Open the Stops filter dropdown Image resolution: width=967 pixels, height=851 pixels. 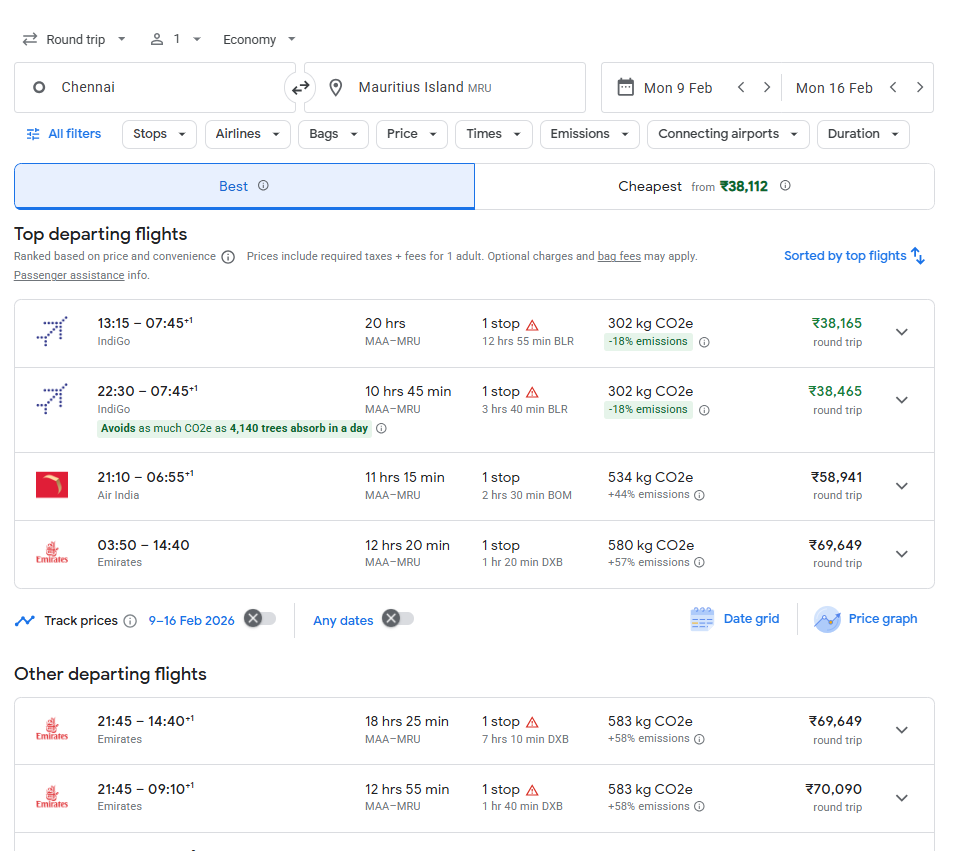pyautogui.click(x=158, y=133)
